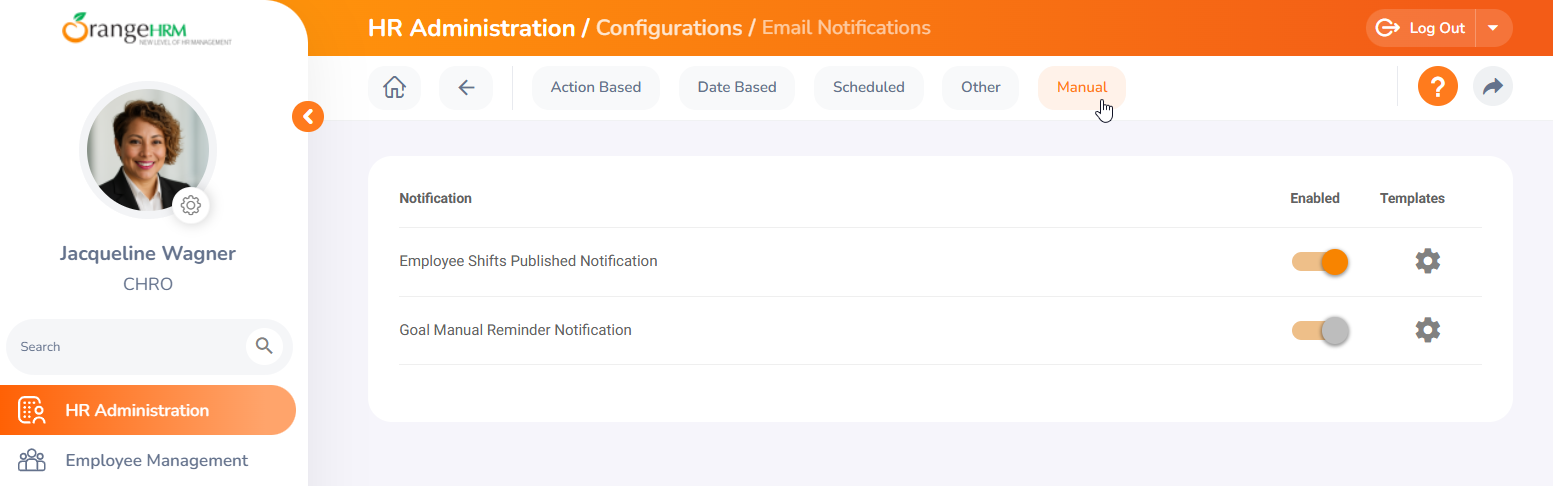Open templates gear for Employee Shifts Published Notification
The height and width of the screenshot is (486, 1553).
point(1427,261)
